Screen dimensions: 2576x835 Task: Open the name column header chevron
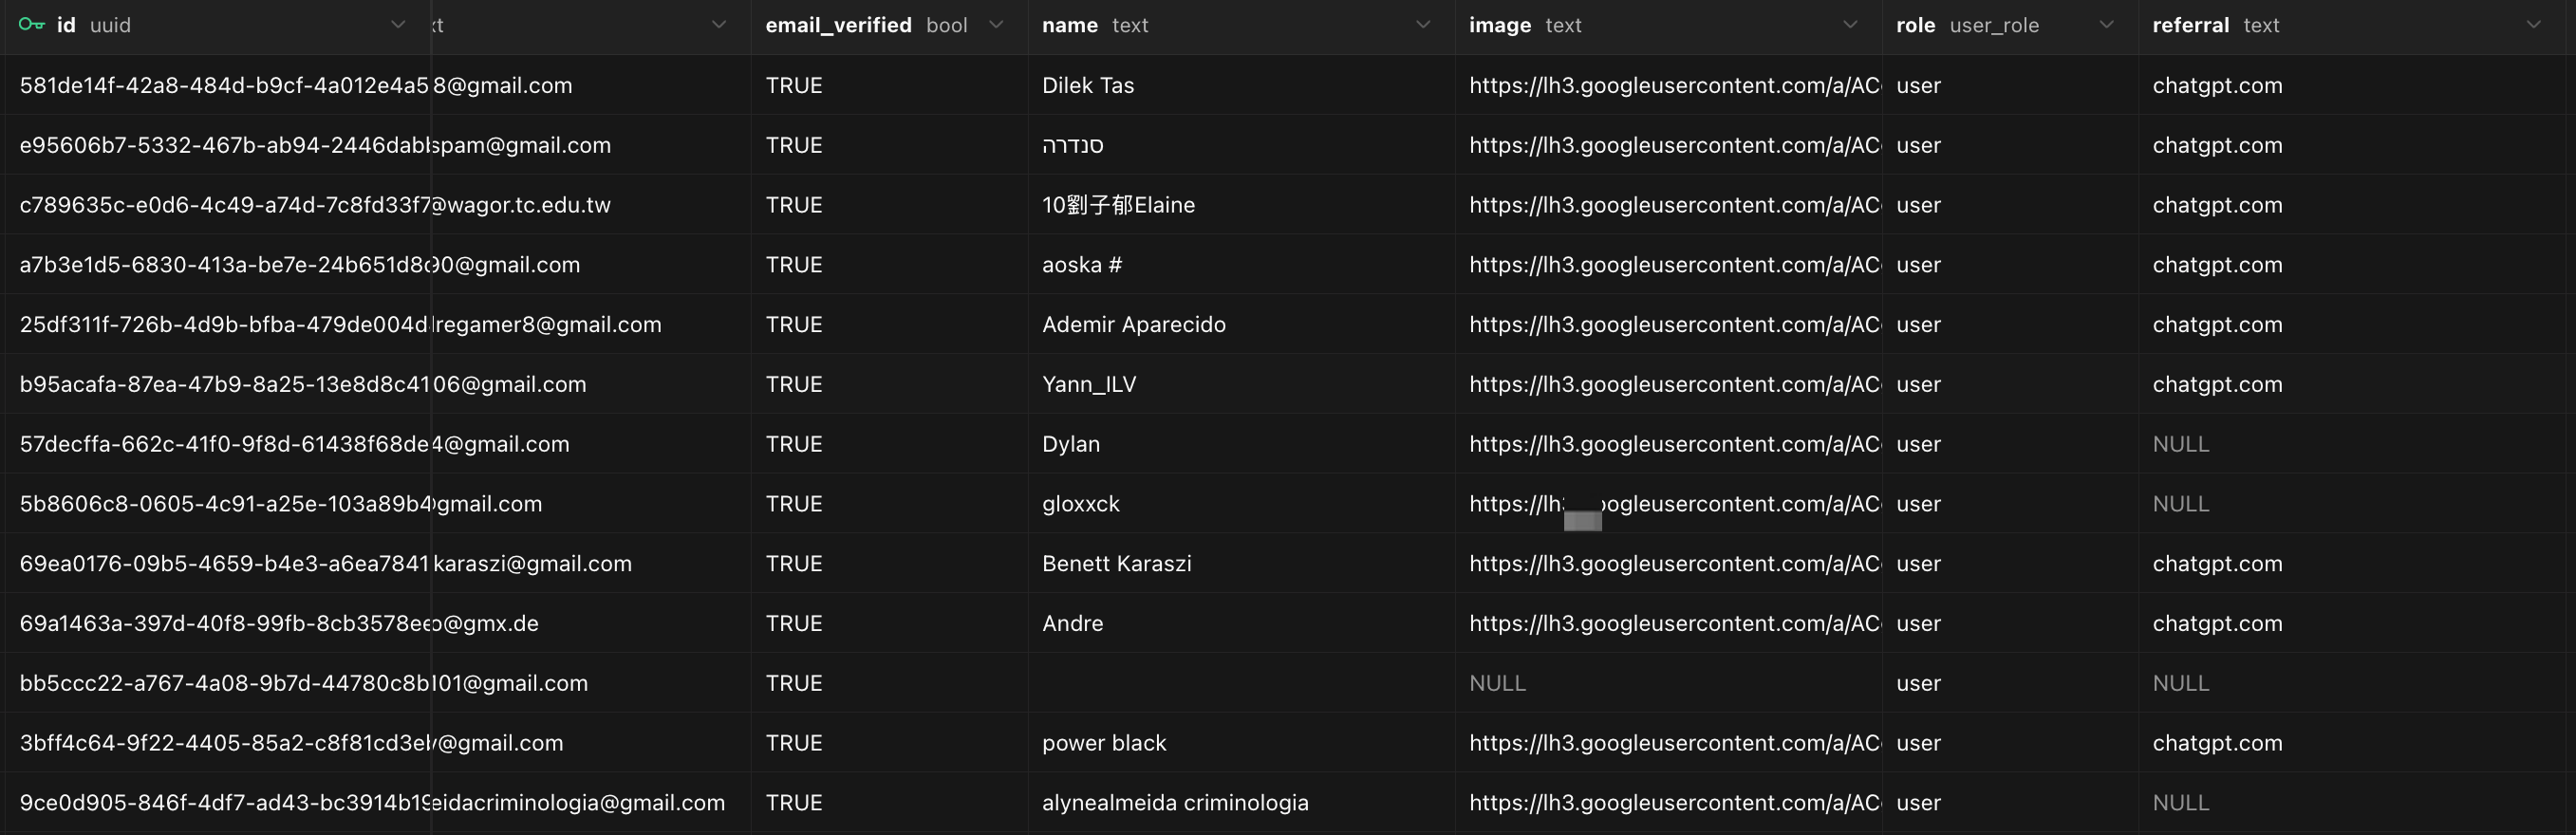coord(1423,25)
